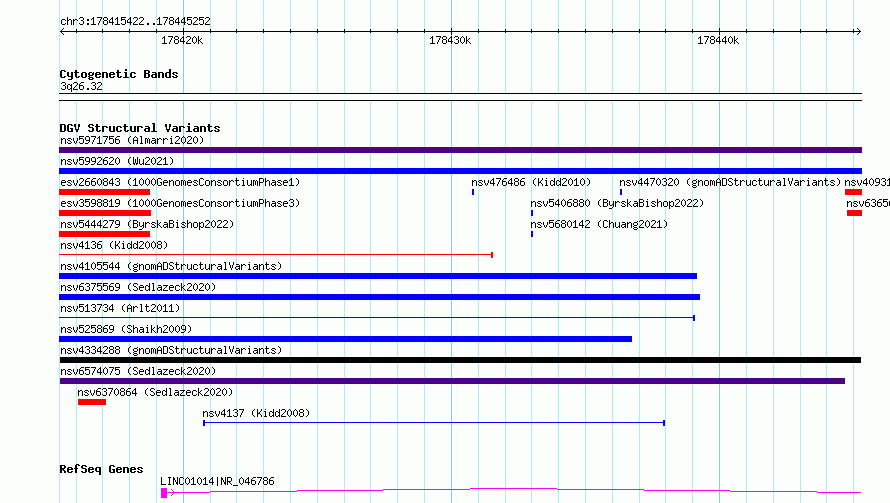The width and height of the screenshot is (890, 503).
Task: Open esv3598819 (1000GenomesConsortiumPhase3) label
Action: (x=180, y=203)
